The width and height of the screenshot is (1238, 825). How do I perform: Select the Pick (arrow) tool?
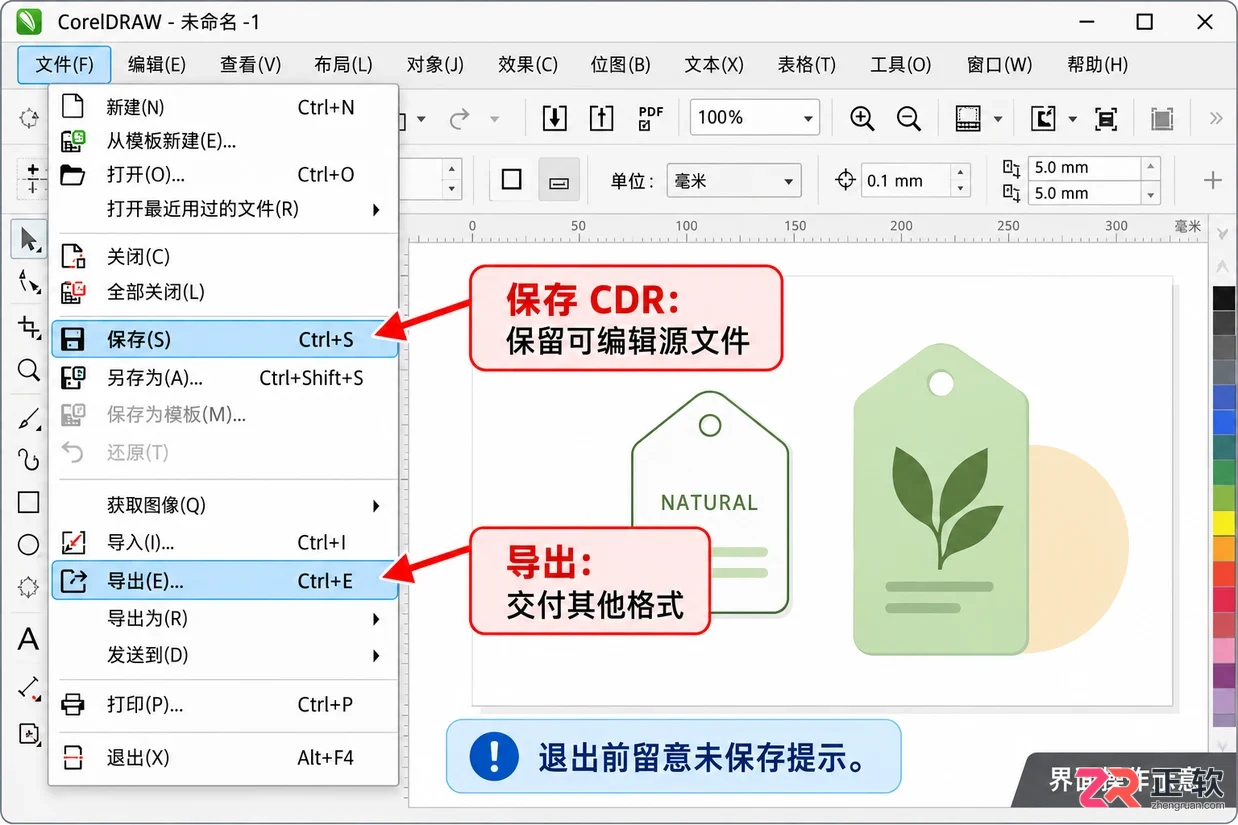(x=29, y=239)
